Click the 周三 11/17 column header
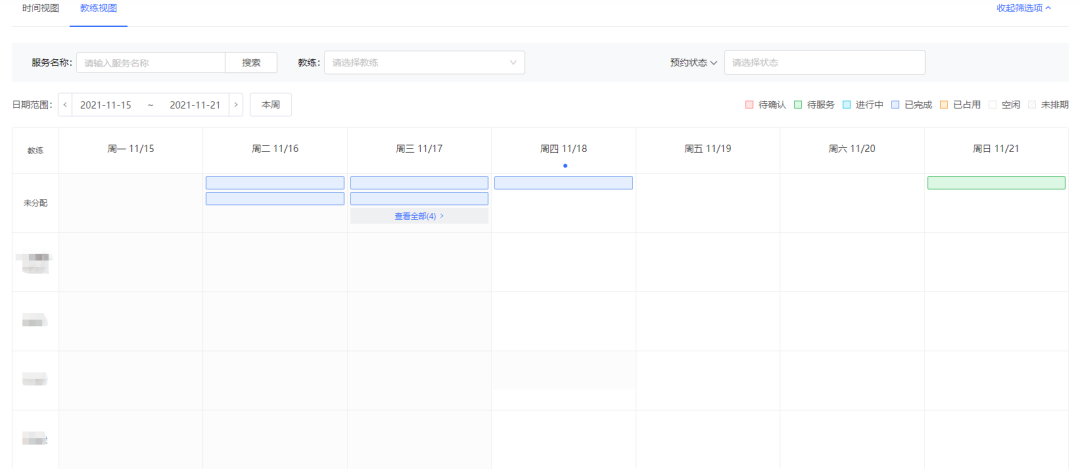Image resolution: width=1080 pixels, height=469 pixels. point(419,149)
